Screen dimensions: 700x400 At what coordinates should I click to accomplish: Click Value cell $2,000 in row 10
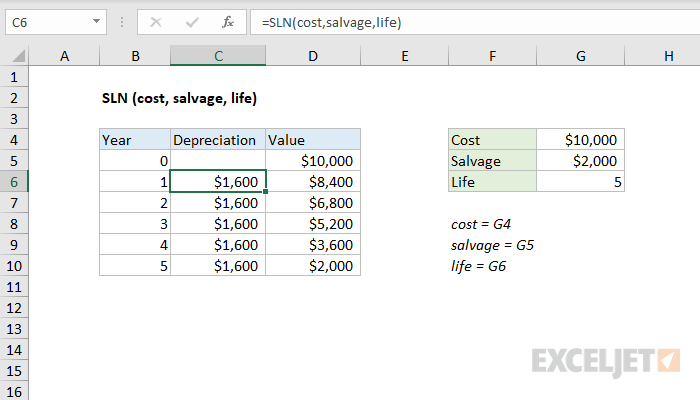pyautogui.click(x=313, y=266)
